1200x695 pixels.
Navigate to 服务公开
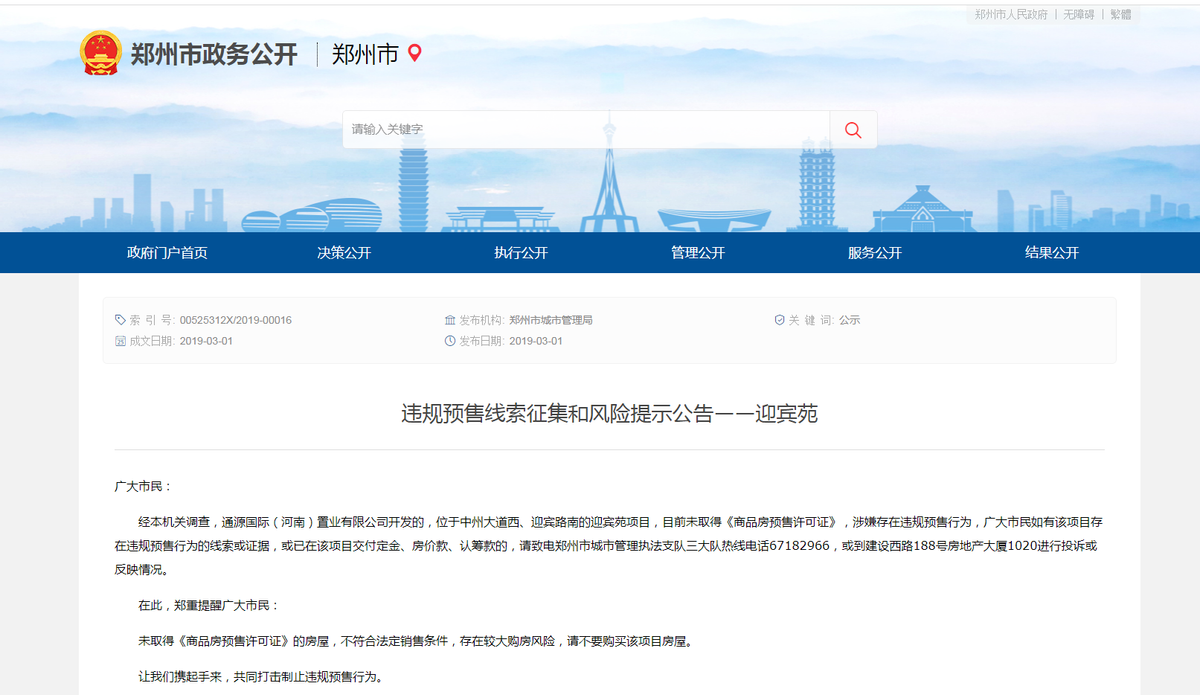(875, 253)
